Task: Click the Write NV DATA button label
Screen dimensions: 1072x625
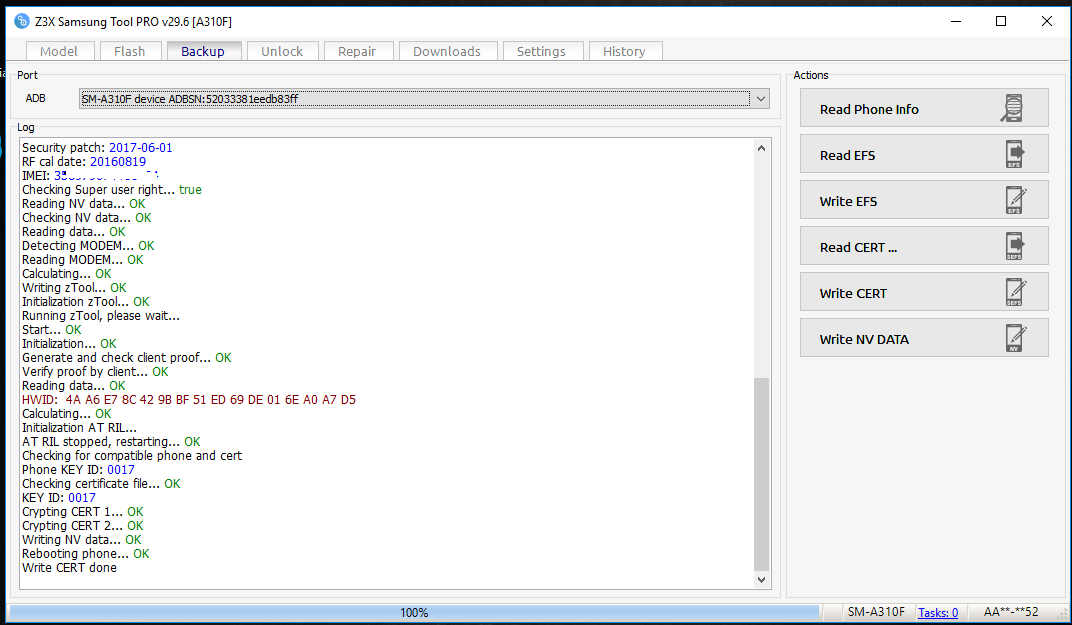Action: click(864, 338)
